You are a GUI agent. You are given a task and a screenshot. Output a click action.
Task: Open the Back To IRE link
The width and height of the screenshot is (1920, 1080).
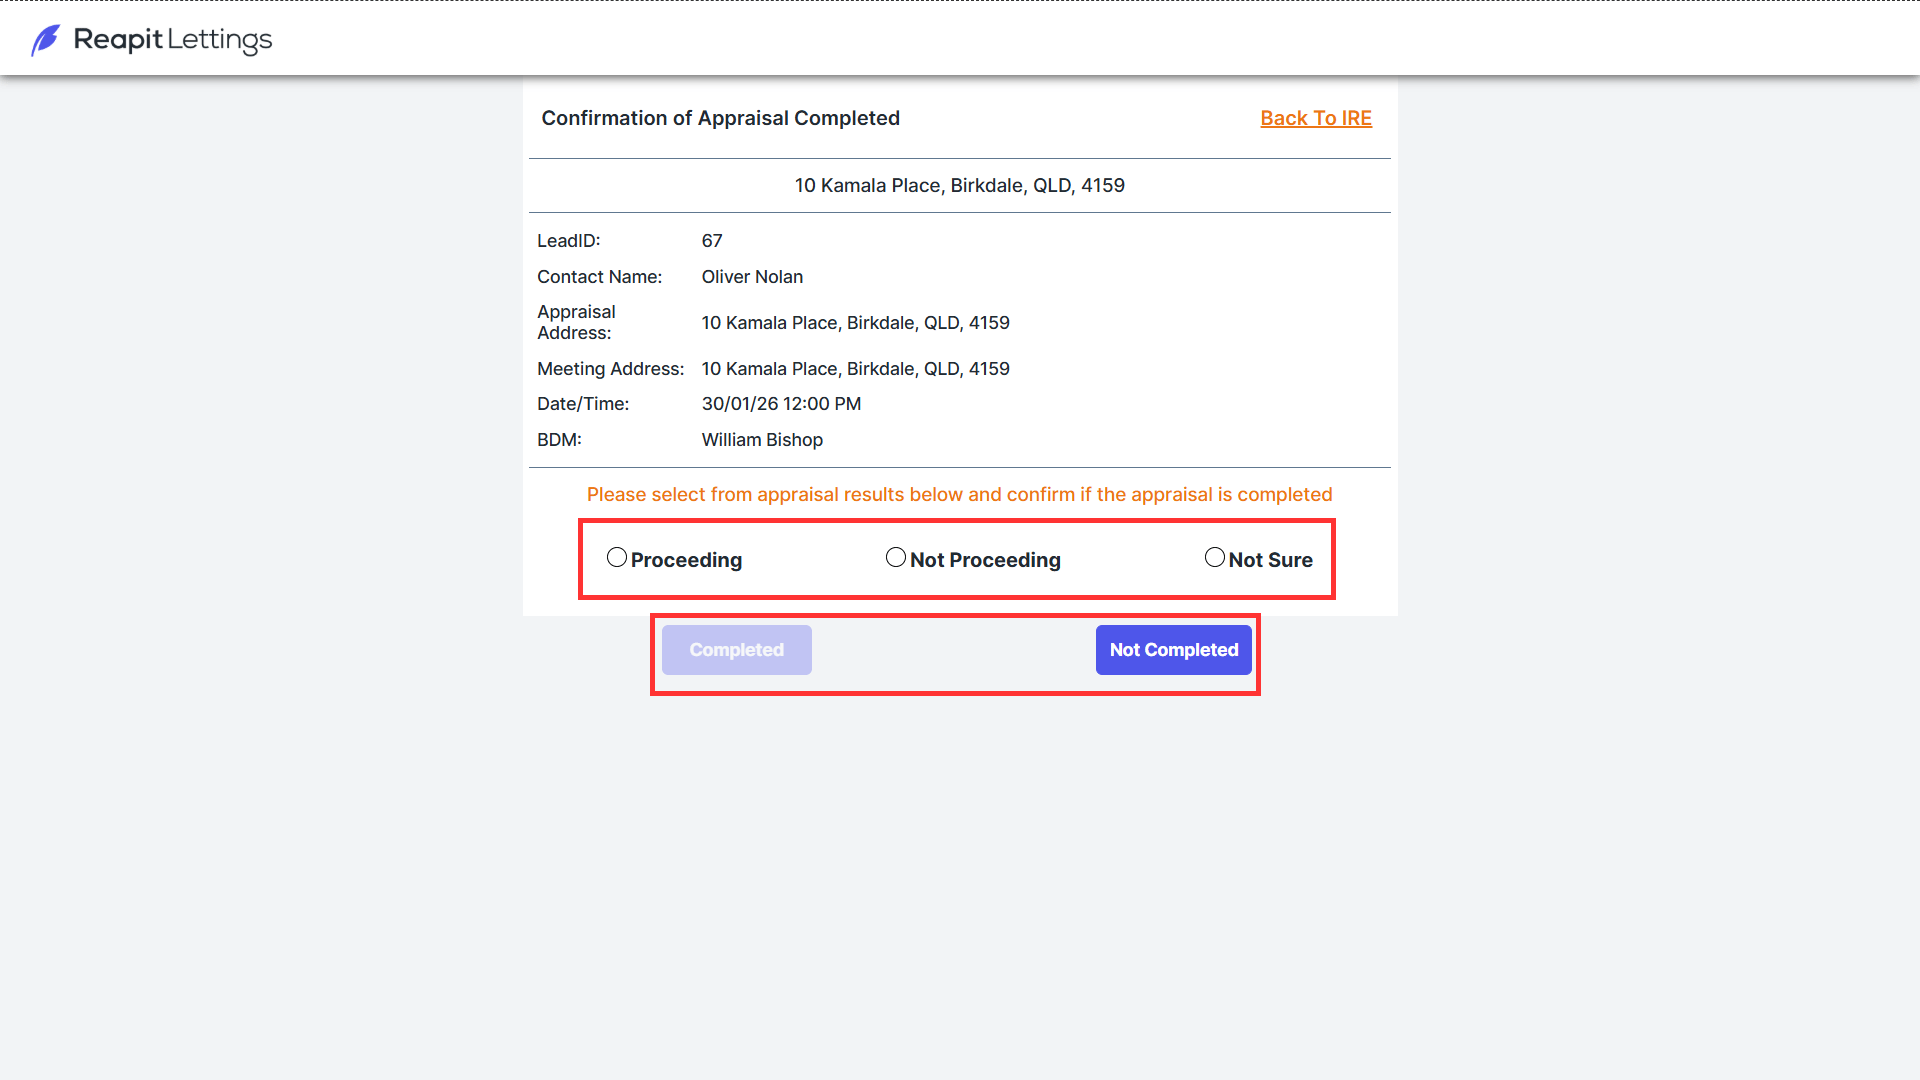(1316, 118)
